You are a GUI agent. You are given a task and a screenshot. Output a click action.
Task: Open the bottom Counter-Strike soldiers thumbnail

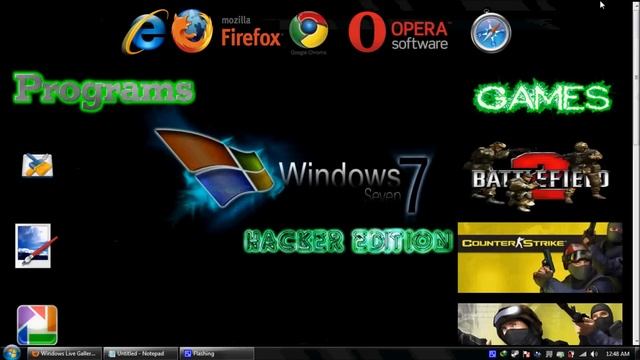click(x=540, y=324)
